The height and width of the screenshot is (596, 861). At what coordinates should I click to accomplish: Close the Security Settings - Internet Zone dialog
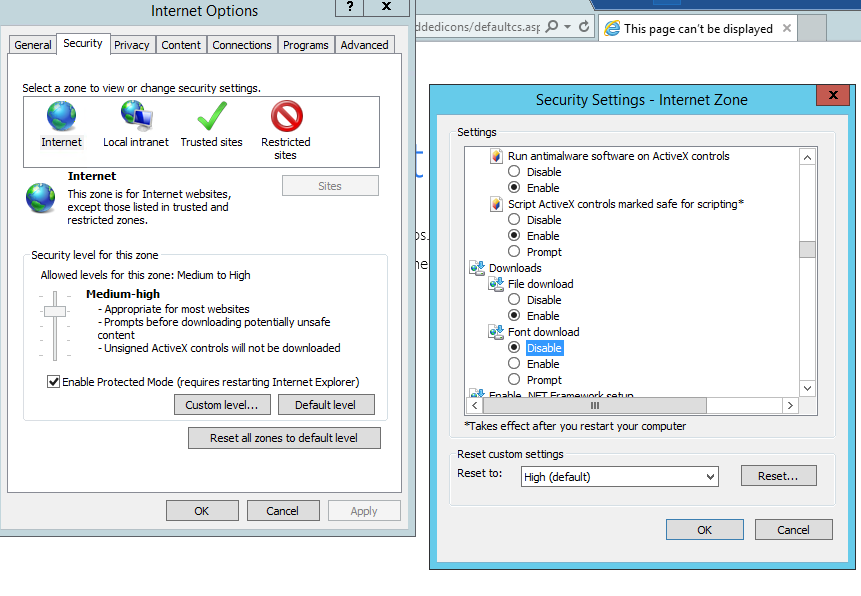pyautogui.click(x=833, y=95)
